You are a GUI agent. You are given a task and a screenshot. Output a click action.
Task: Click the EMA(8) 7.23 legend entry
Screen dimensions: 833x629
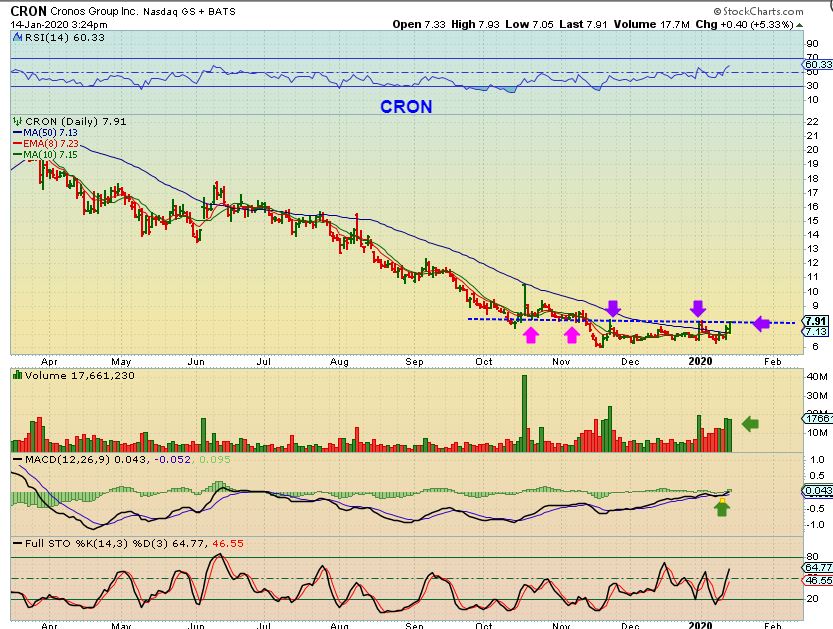tap(51, 144)
